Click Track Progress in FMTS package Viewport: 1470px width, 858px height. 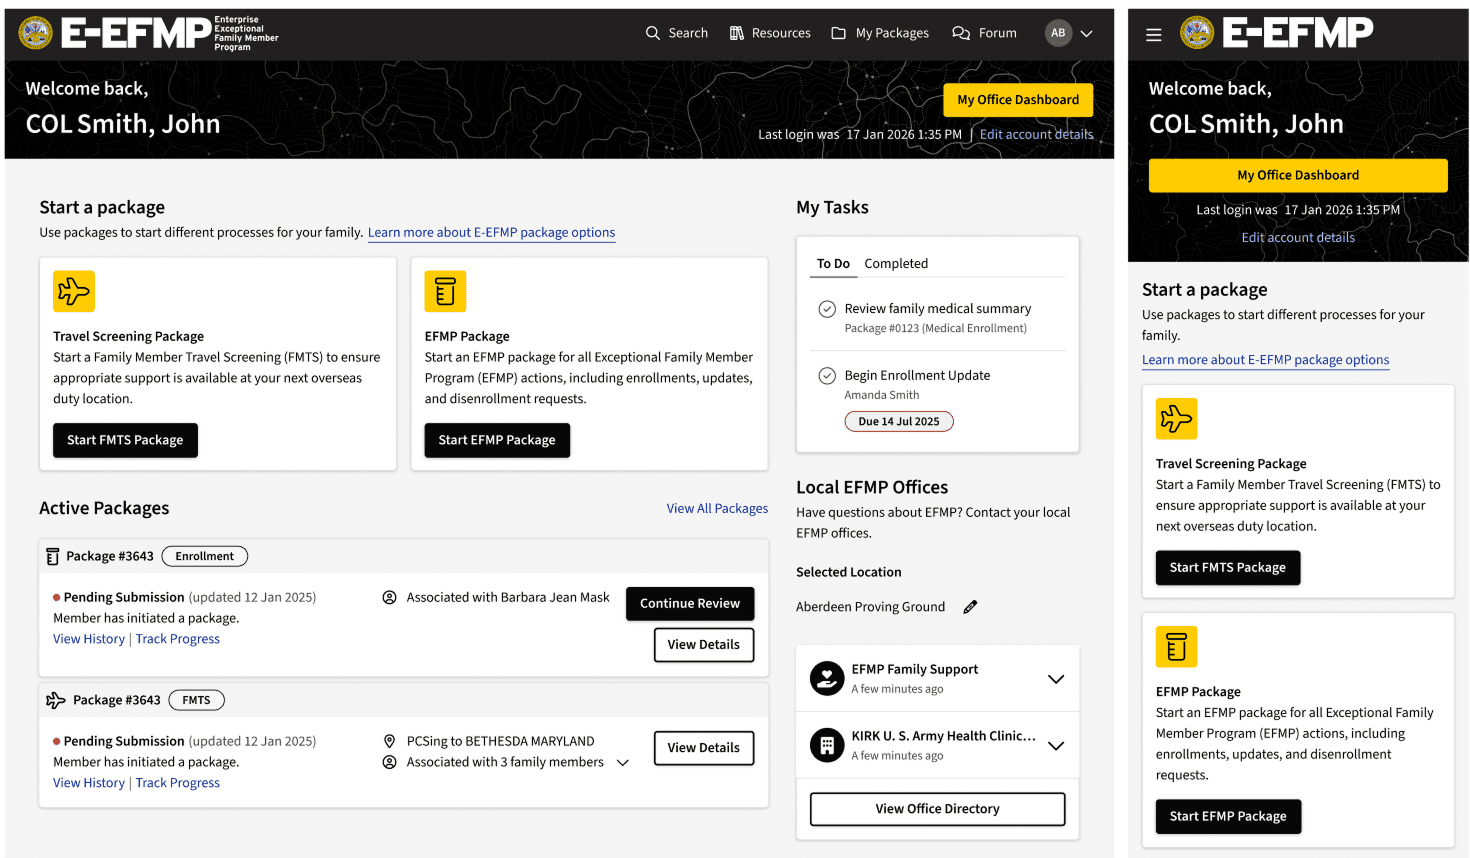(x=178, y=783)
